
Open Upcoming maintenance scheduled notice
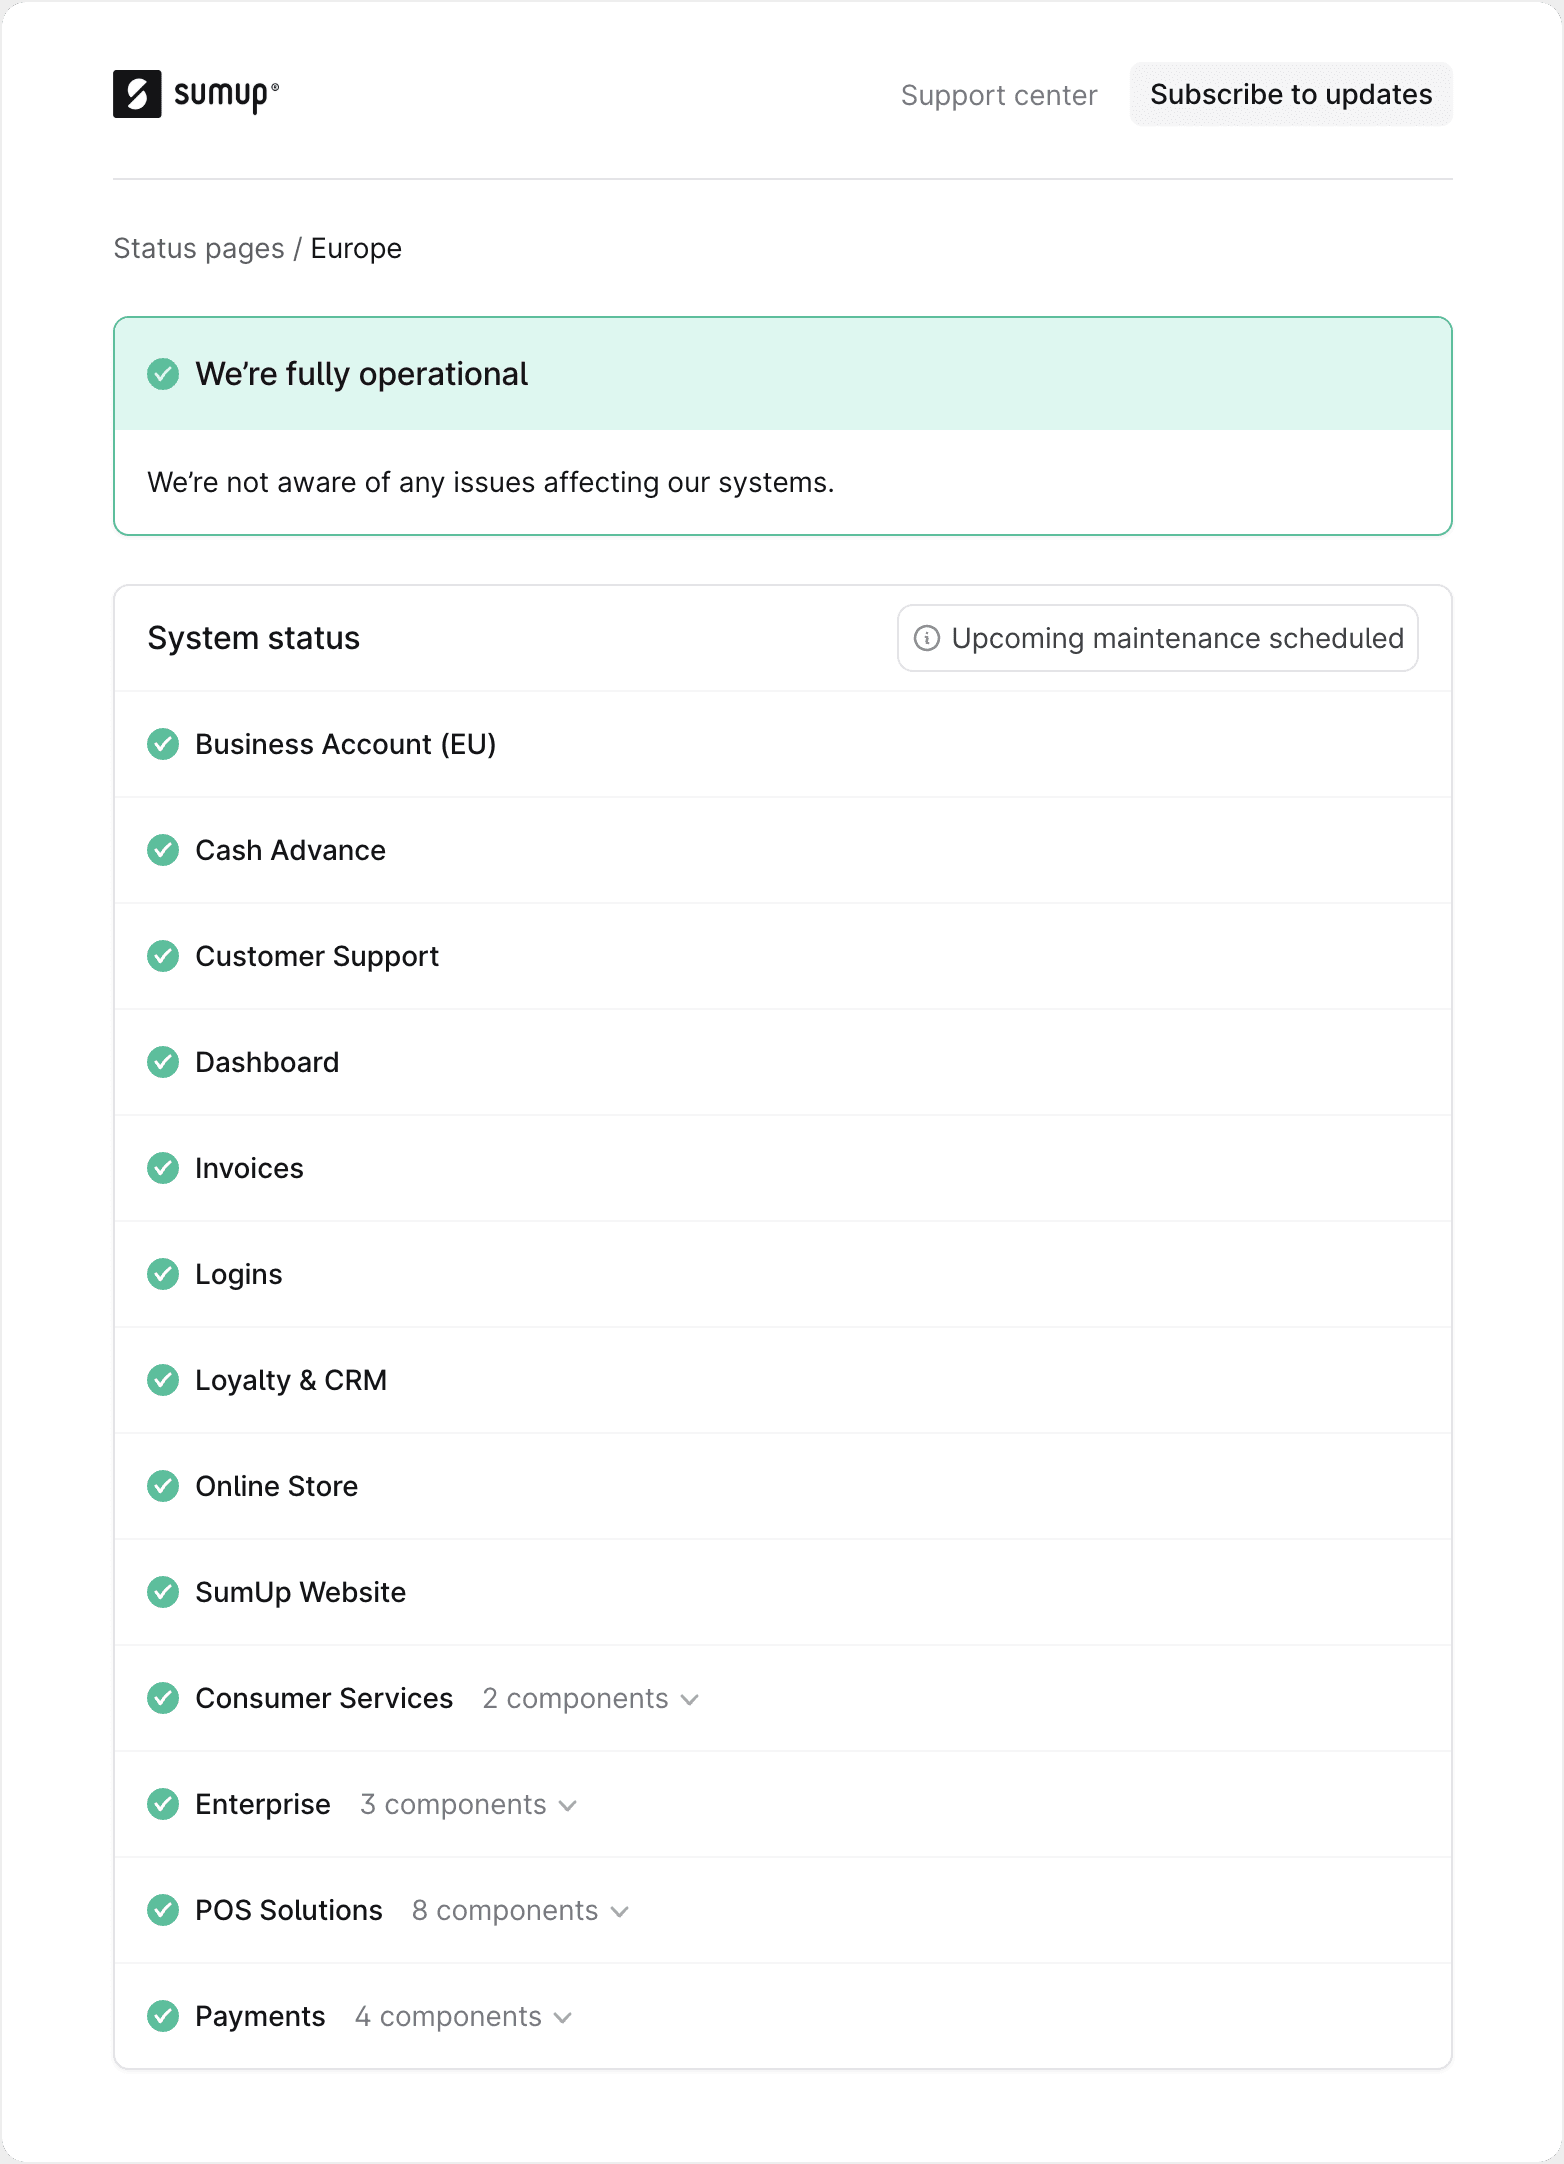point(1176,638)
